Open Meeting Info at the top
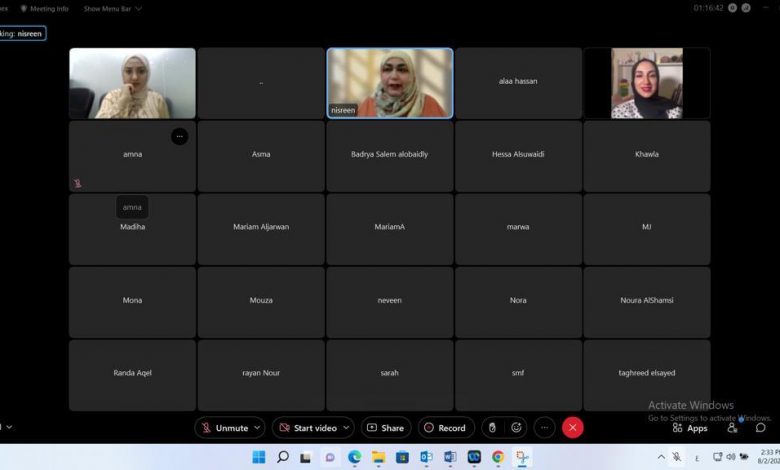Image resolution: width=780 pixels, height=470 pixels. (x=44, y=8)
